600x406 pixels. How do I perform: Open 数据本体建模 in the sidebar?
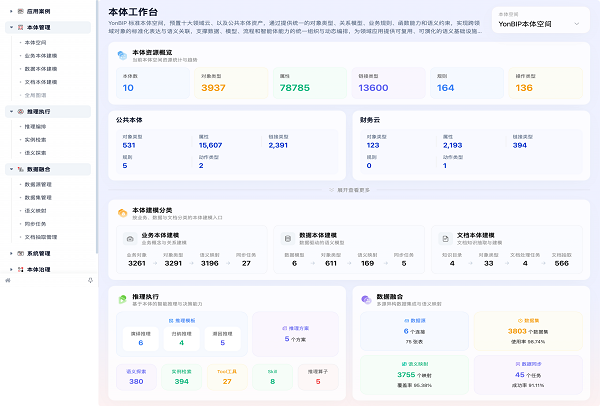41,69
